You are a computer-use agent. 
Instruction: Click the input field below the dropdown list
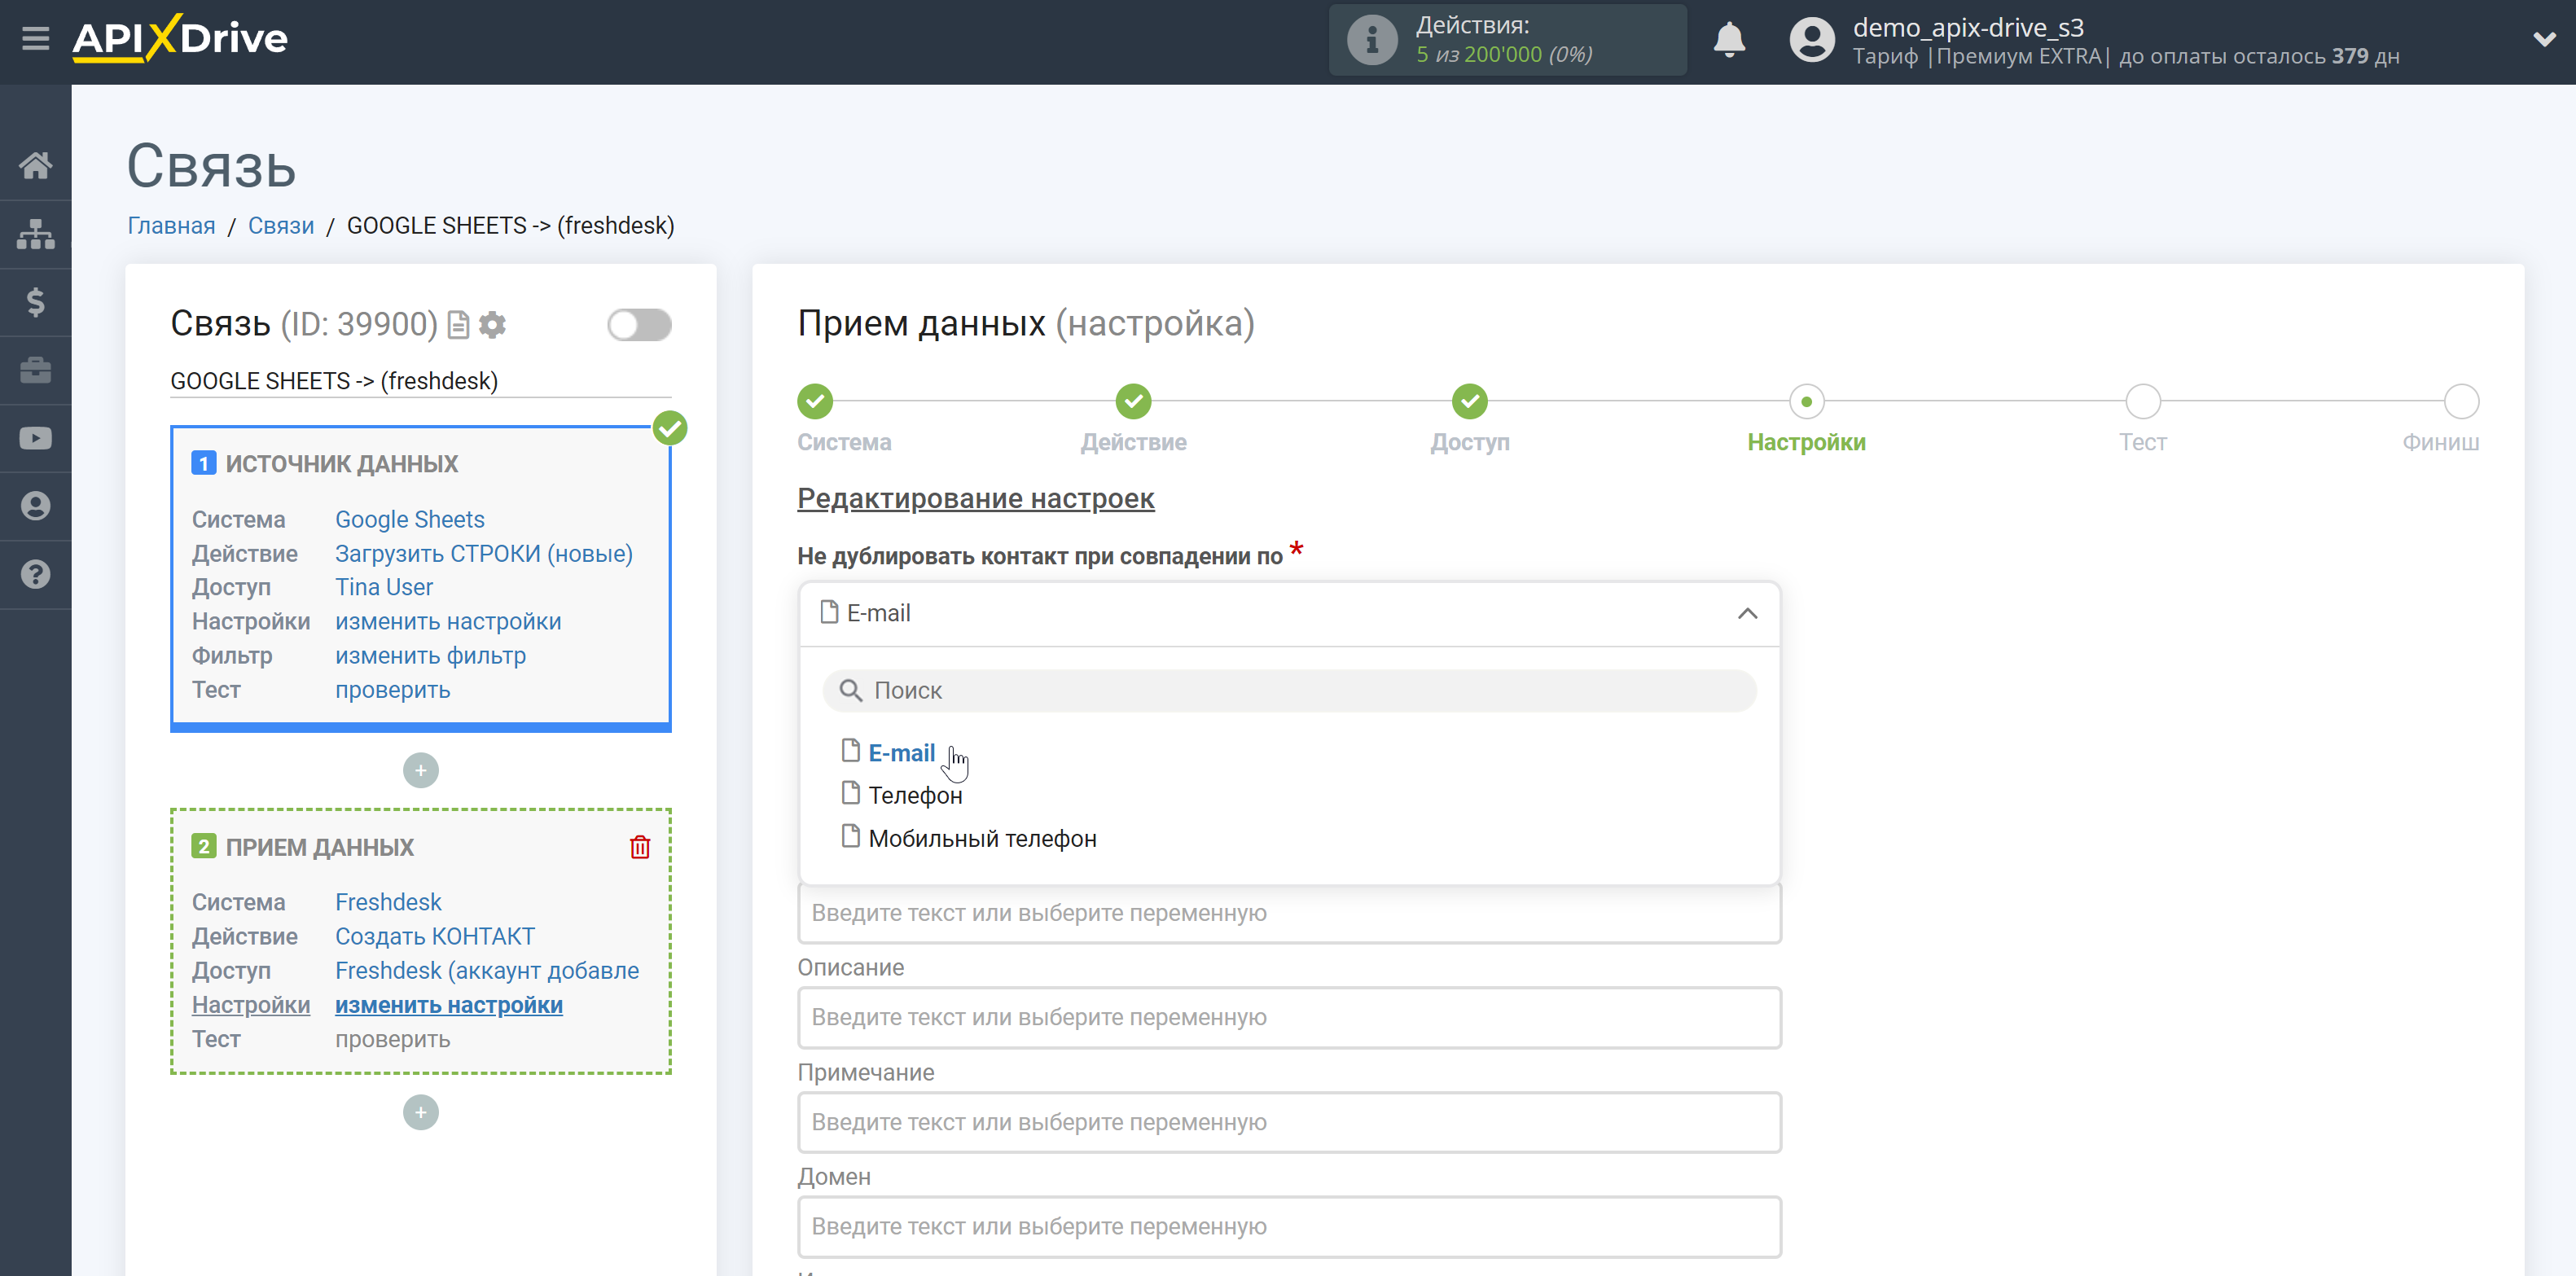[x=1289, y=913]
